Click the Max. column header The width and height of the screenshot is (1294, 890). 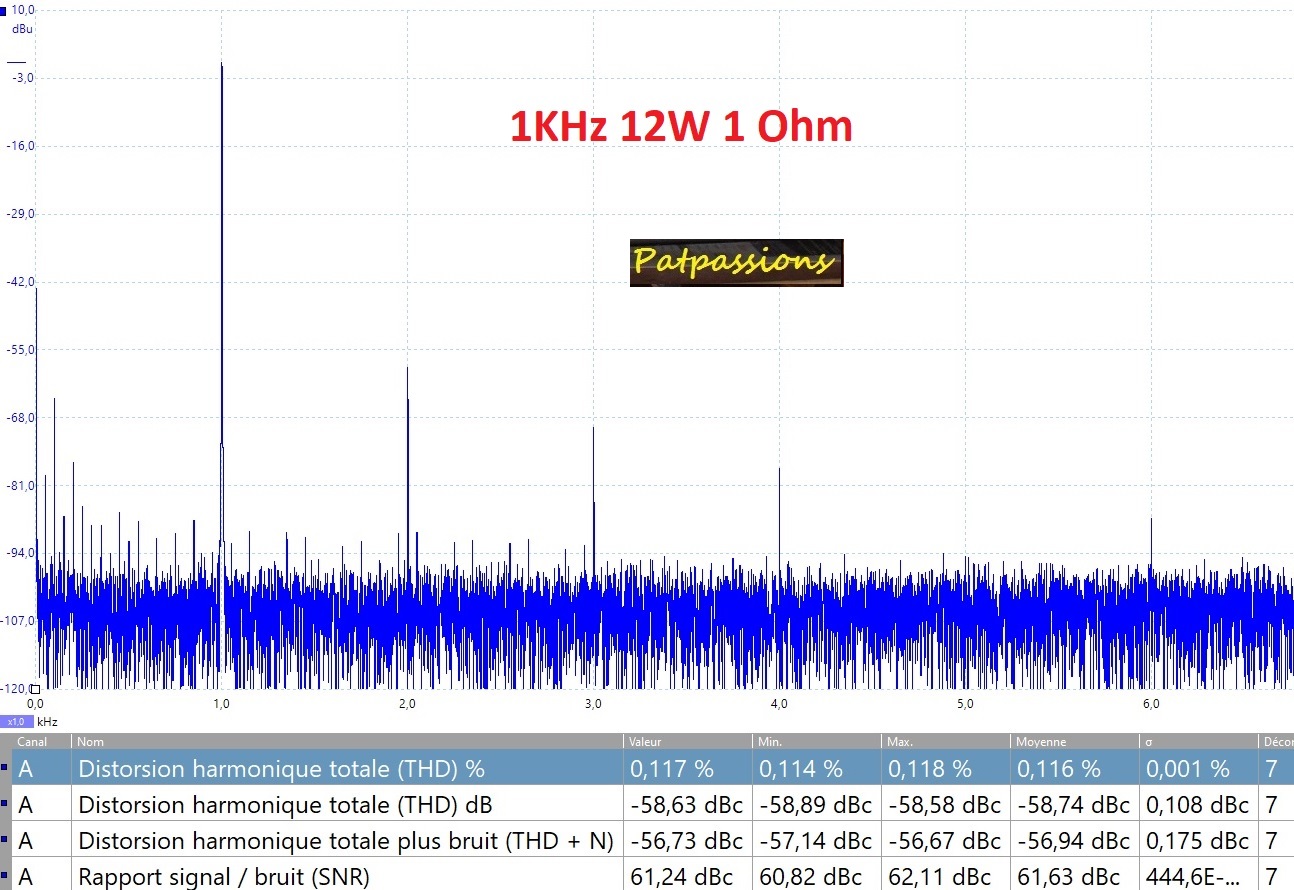click(x=901, y=742)
